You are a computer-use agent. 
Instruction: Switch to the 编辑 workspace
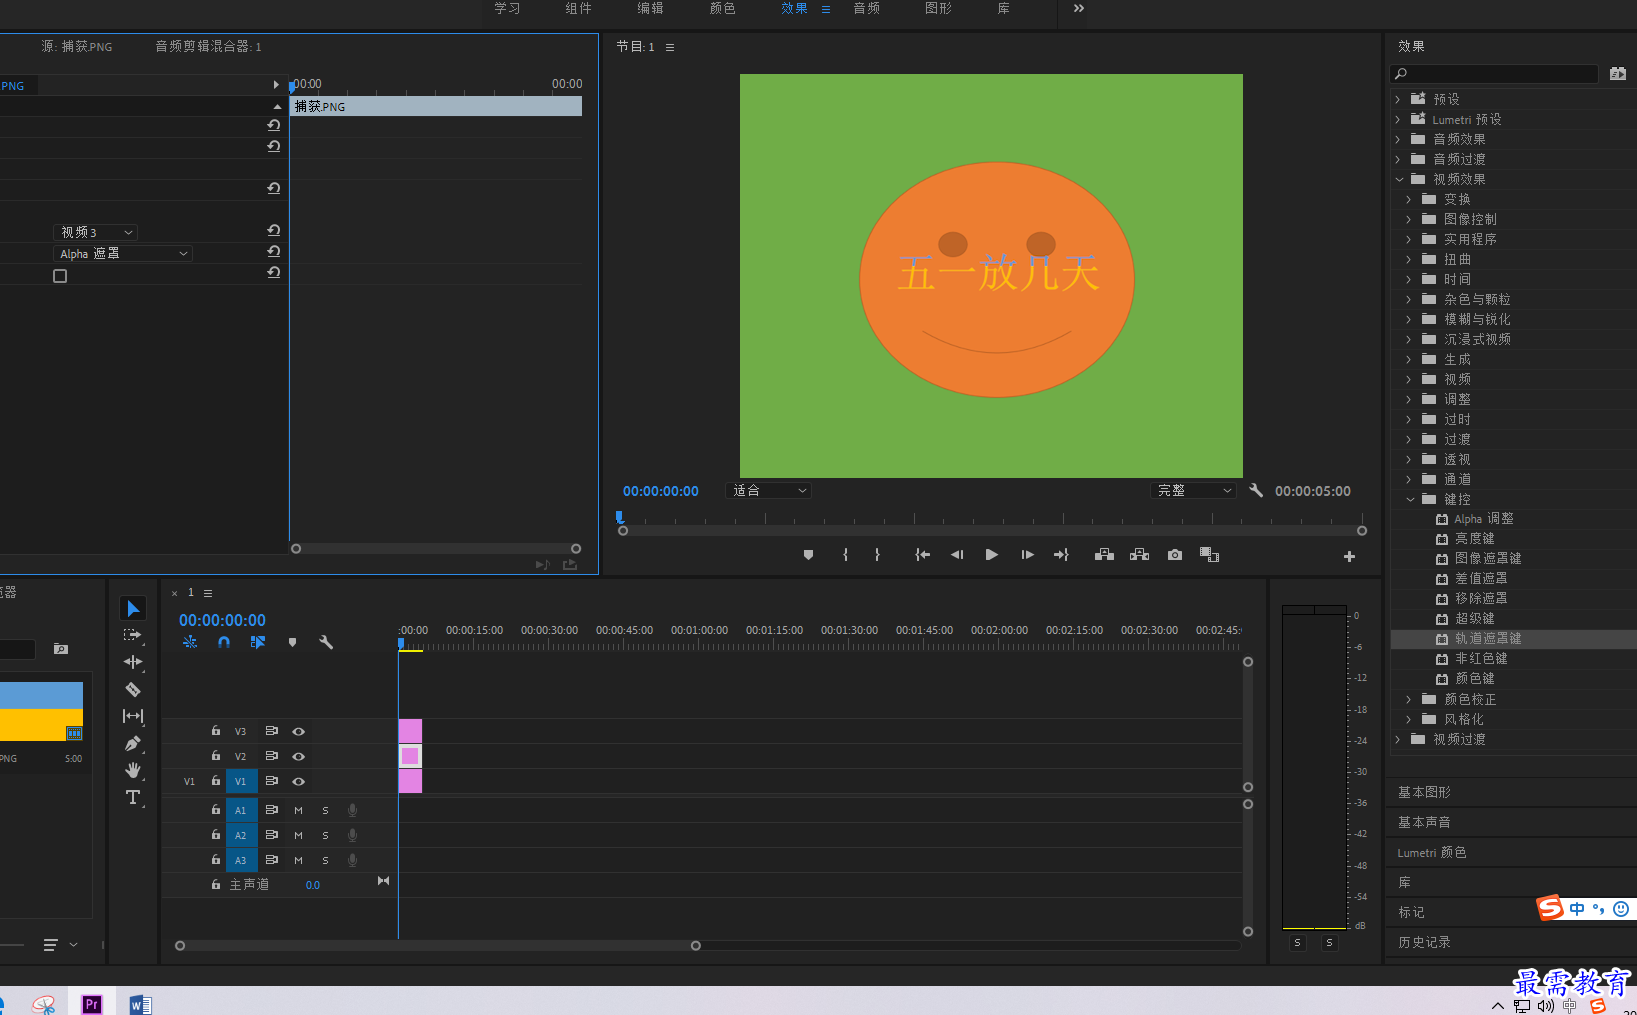tap(650, 8)
